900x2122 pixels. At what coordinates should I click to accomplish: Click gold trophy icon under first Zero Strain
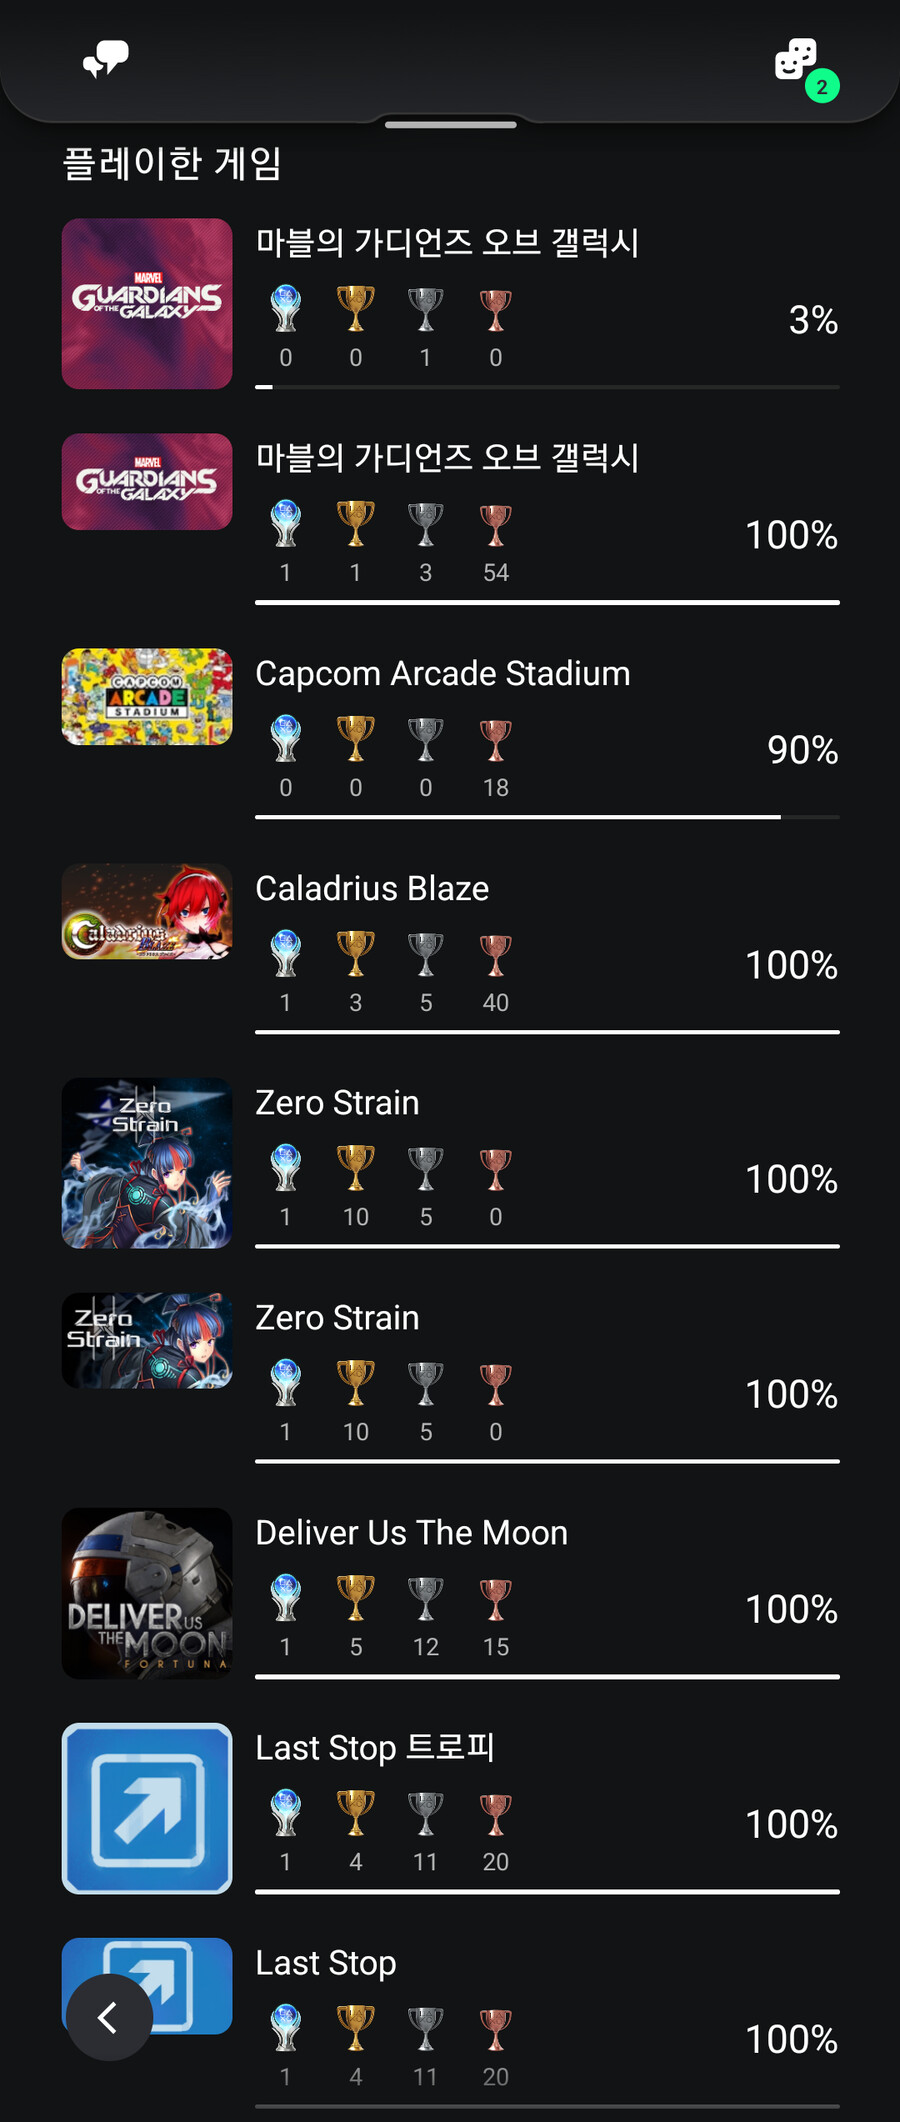coord(356,1168)
